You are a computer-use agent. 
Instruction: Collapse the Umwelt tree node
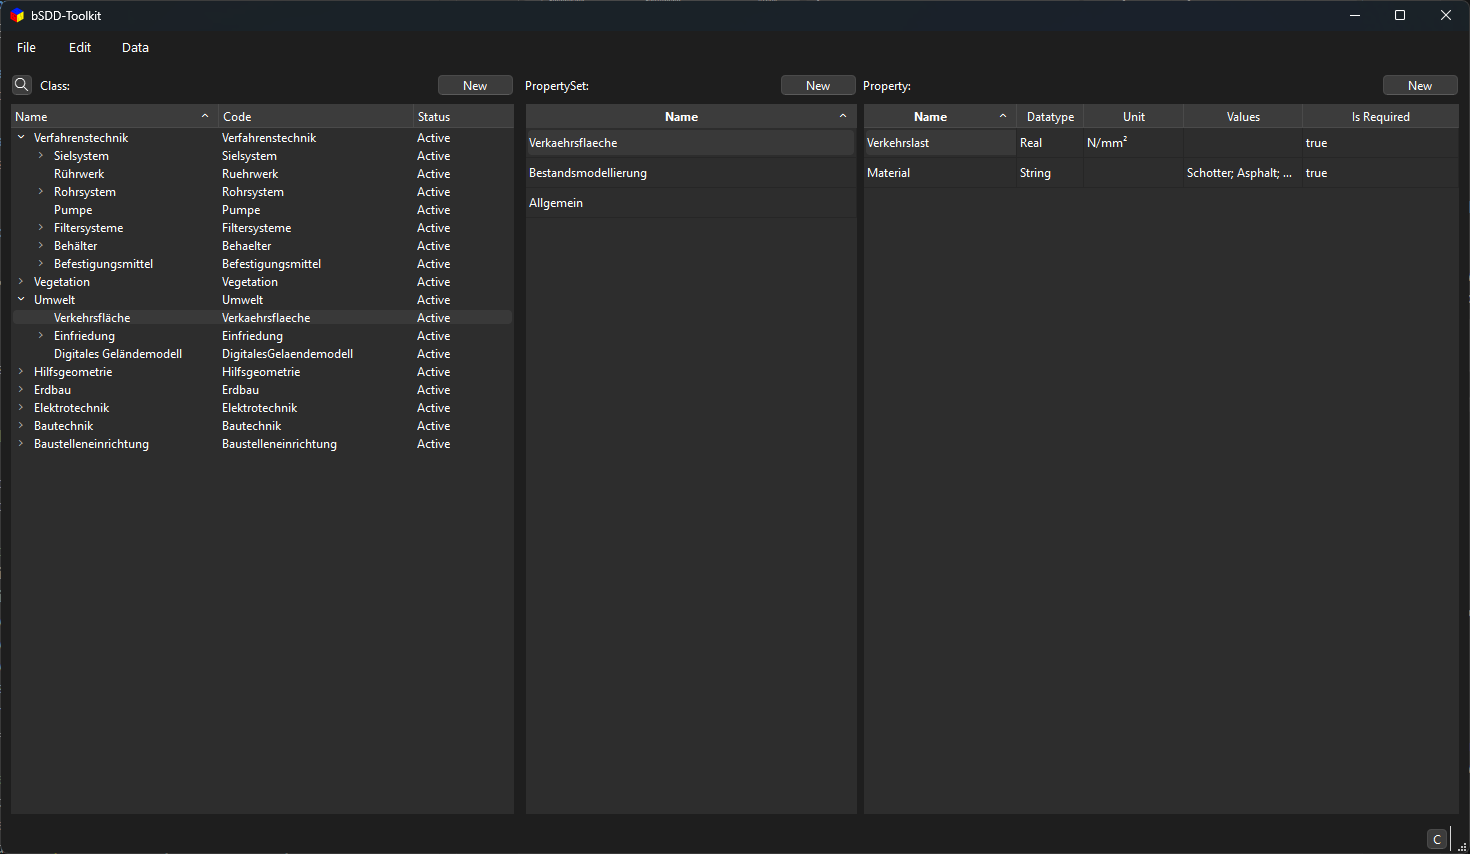tap(20, 299)
